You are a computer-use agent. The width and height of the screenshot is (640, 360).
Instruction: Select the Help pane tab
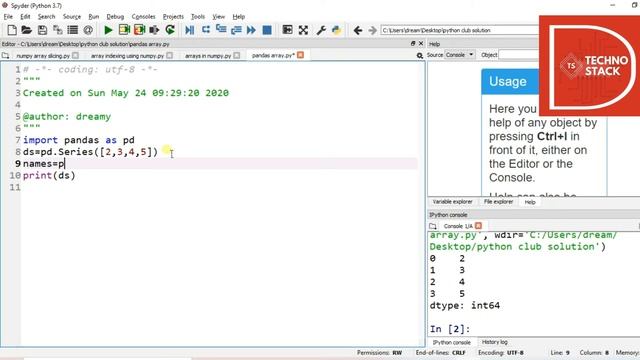coord(530,202)
